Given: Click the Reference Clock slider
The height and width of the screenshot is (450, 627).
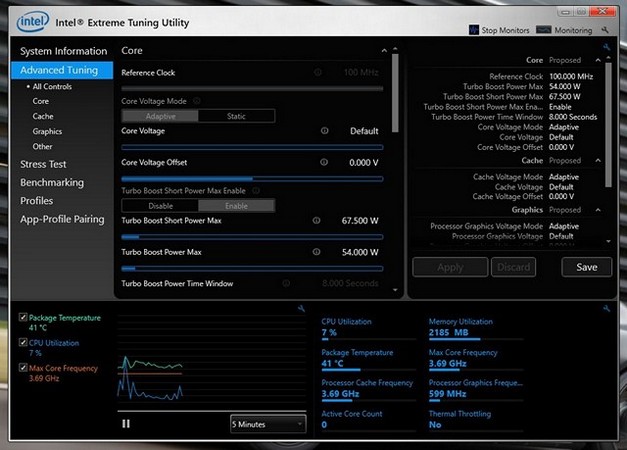Looking at the screenshot, I should click(252, 88).
